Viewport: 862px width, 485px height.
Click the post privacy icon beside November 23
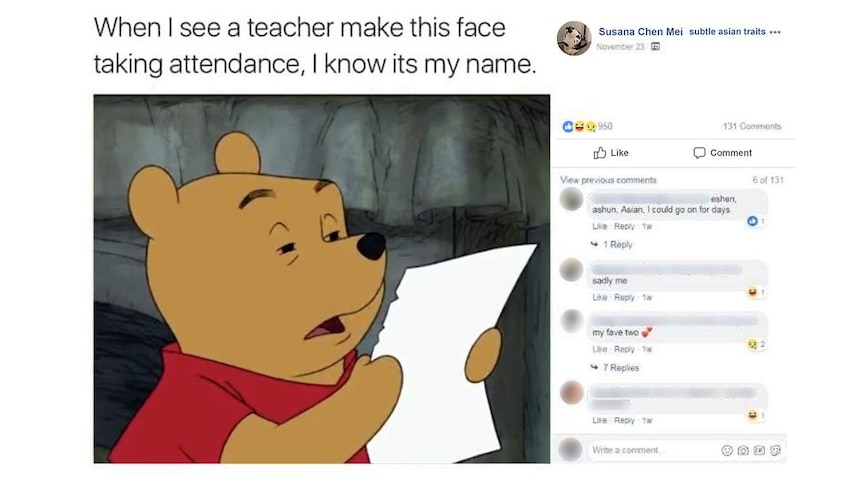[655, 47]
